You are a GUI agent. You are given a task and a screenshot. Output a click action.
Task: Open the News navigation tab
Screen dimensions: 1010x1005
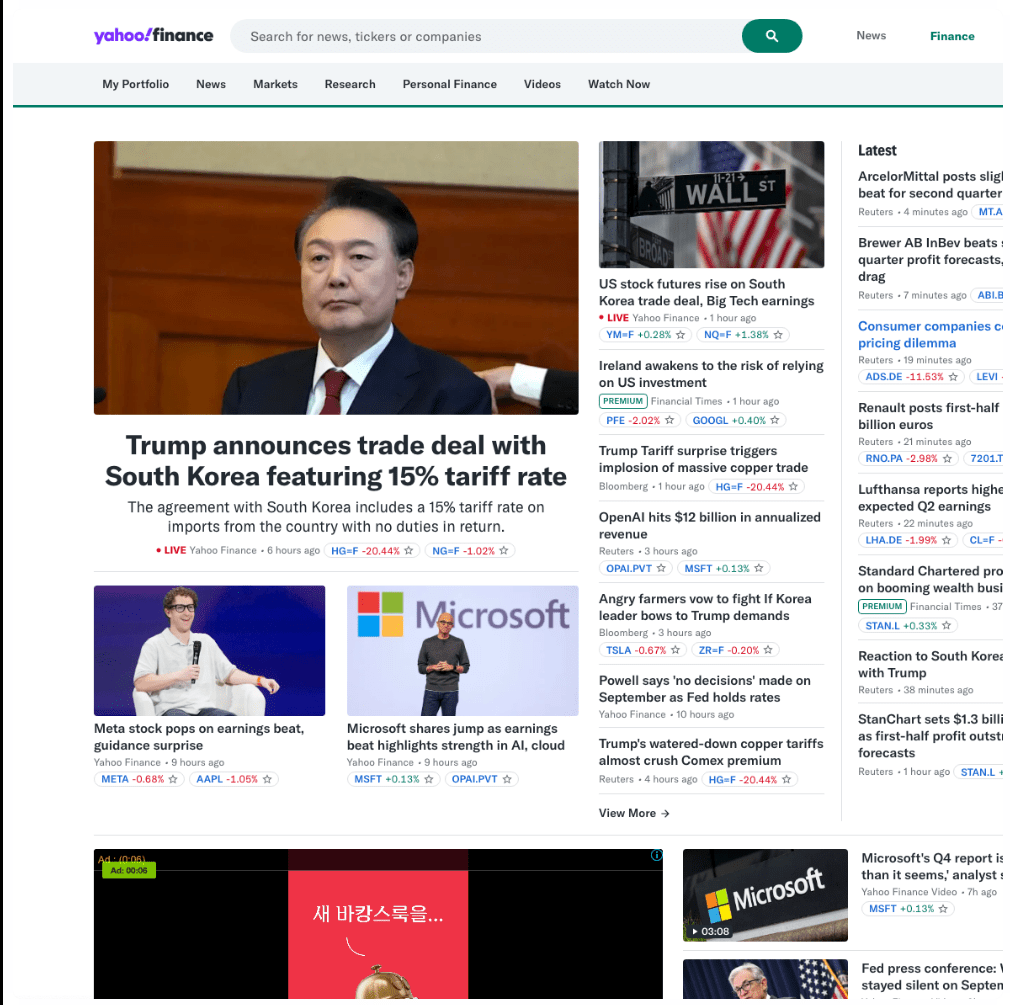pyautogui.click(x=211, y=84)
